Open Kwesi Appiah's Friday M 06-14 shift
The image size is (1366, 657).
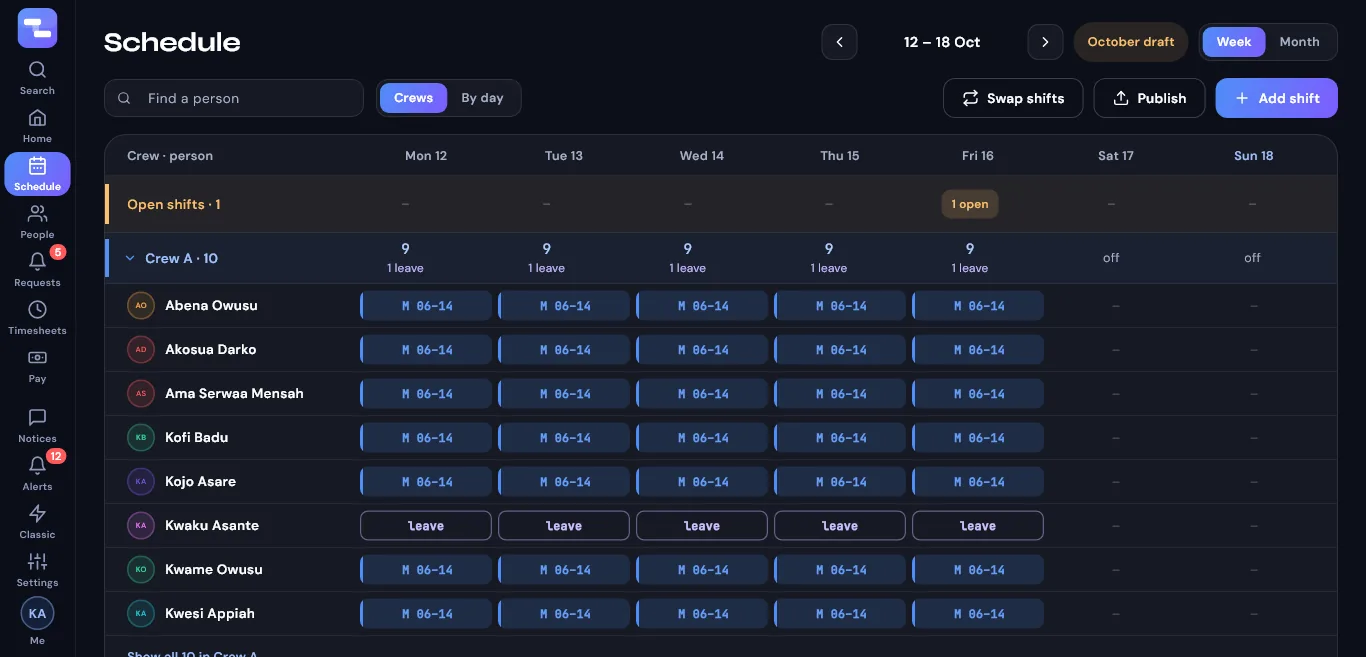978,614
